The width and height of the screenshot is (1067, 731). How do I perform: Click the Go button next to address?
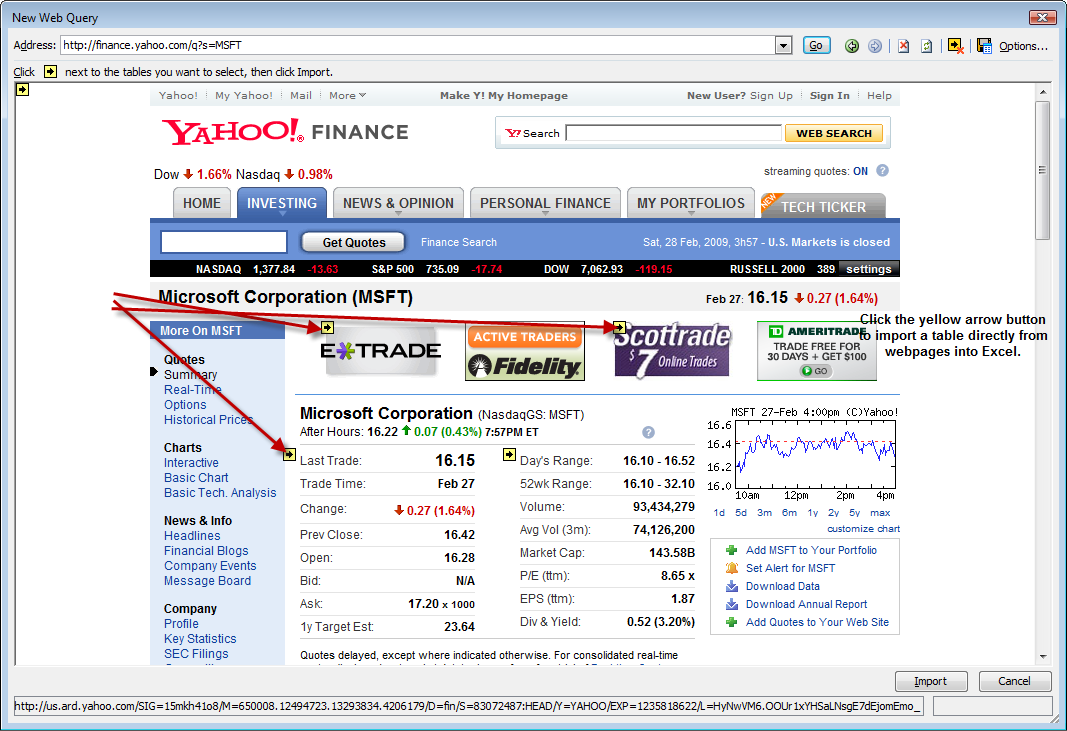click(x=816, y=45)
